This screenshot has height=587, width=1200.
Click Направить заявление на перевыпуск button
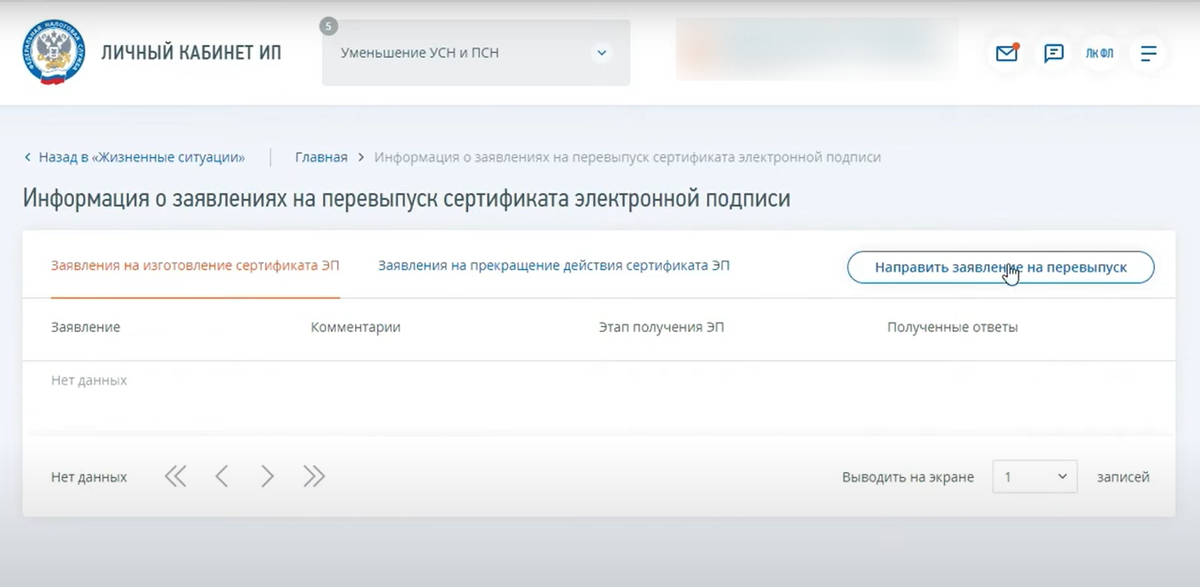(1001, 267)
